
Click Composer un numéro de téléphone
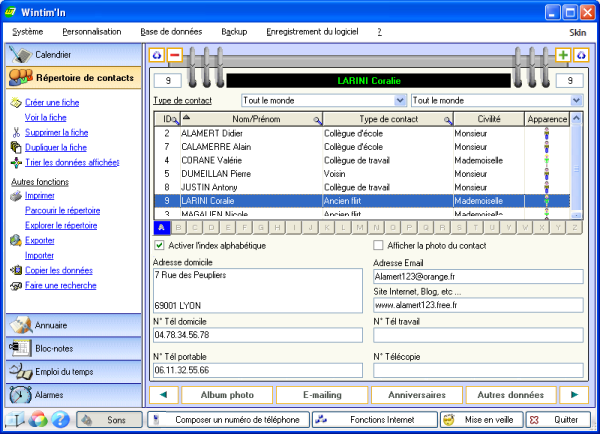click(x=228, y=420)
